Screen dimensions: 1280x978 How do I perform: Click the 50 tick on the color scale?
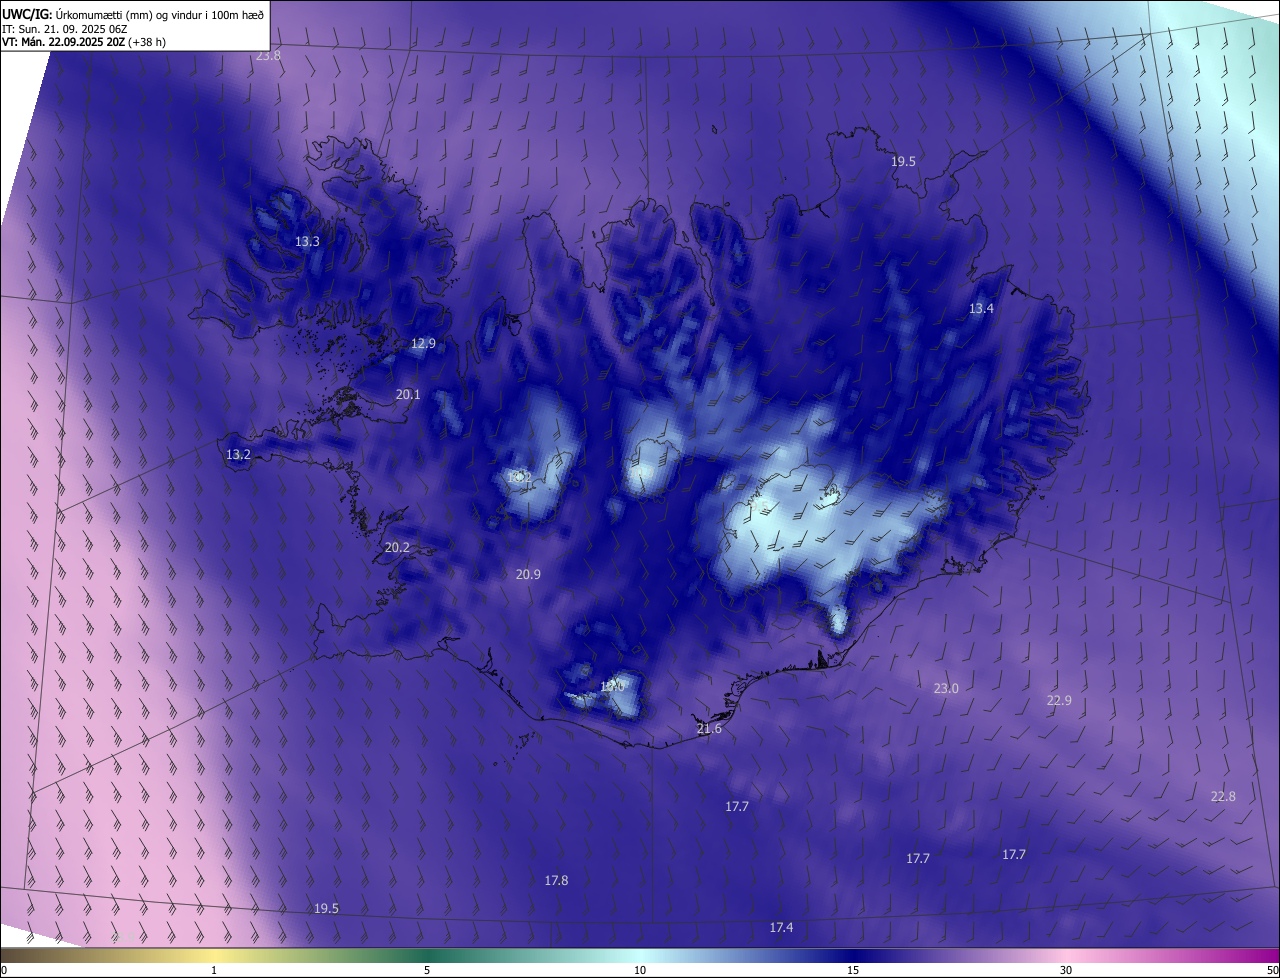pos(1272,971)
